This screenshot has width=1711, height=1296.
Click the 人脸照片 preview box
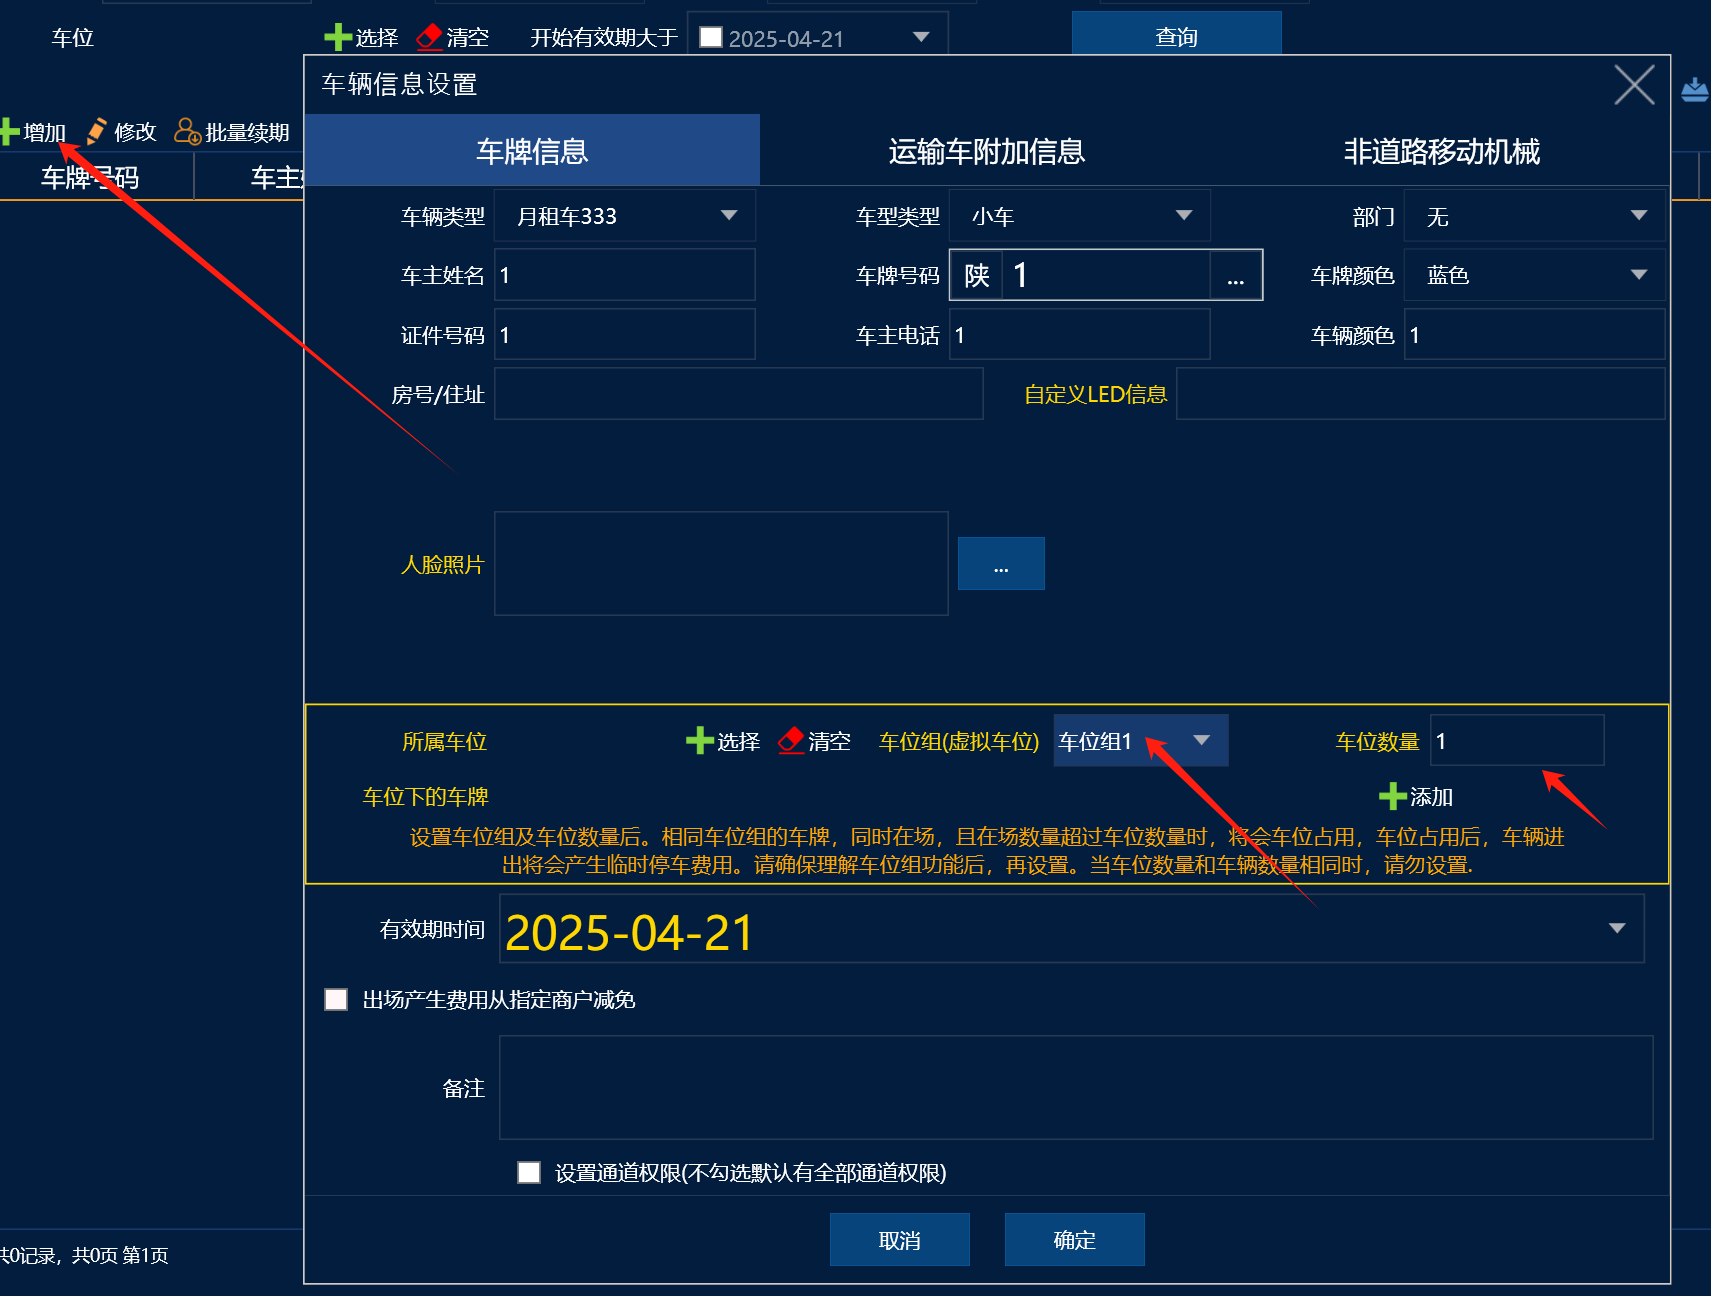[x=721, y=564]
